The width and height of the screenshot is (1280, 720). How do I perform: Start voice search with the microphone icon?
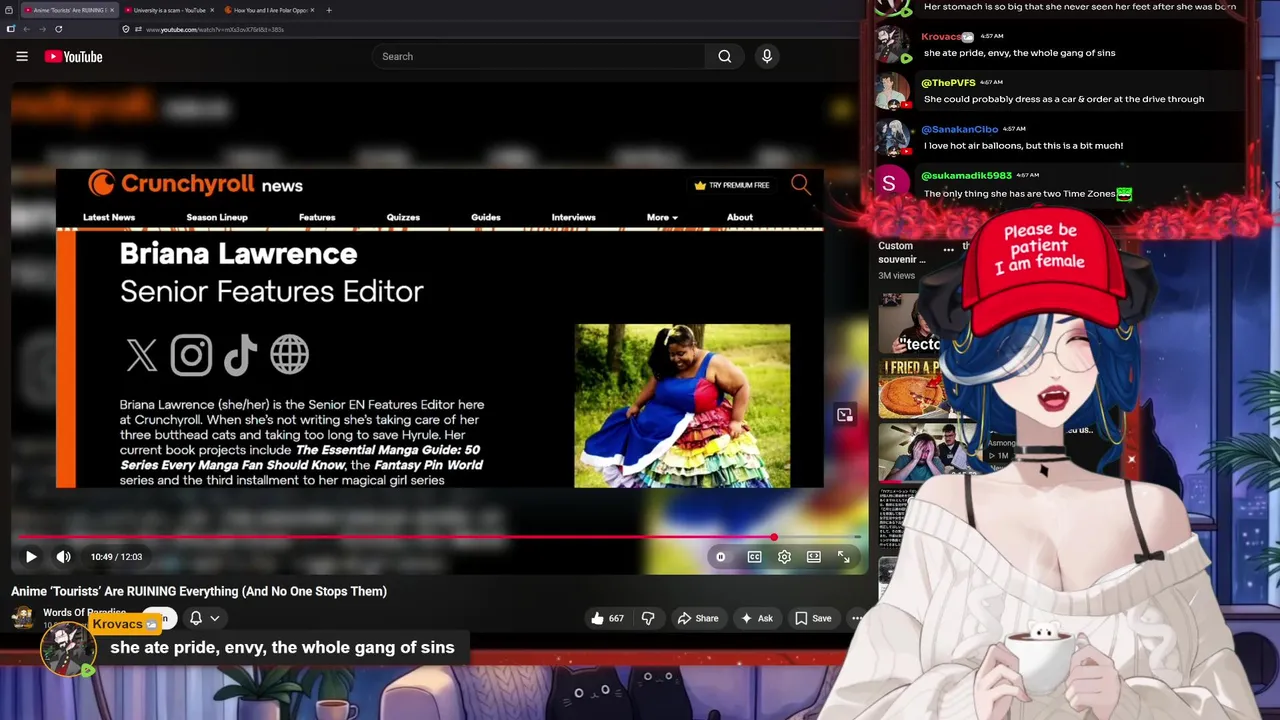click(x=767, y=56)
